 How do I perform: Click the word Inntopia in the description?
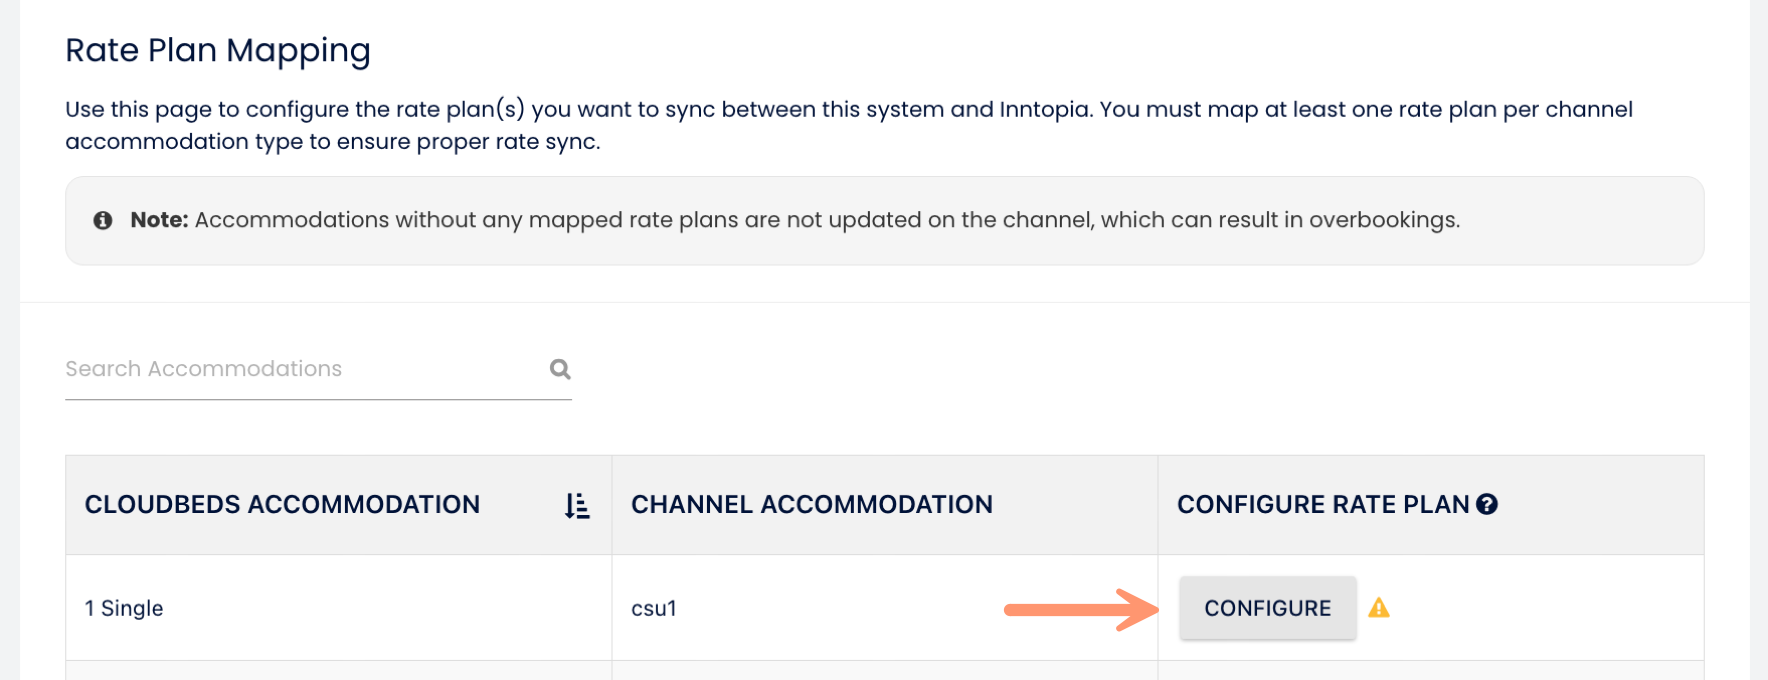coord(1044,109)
